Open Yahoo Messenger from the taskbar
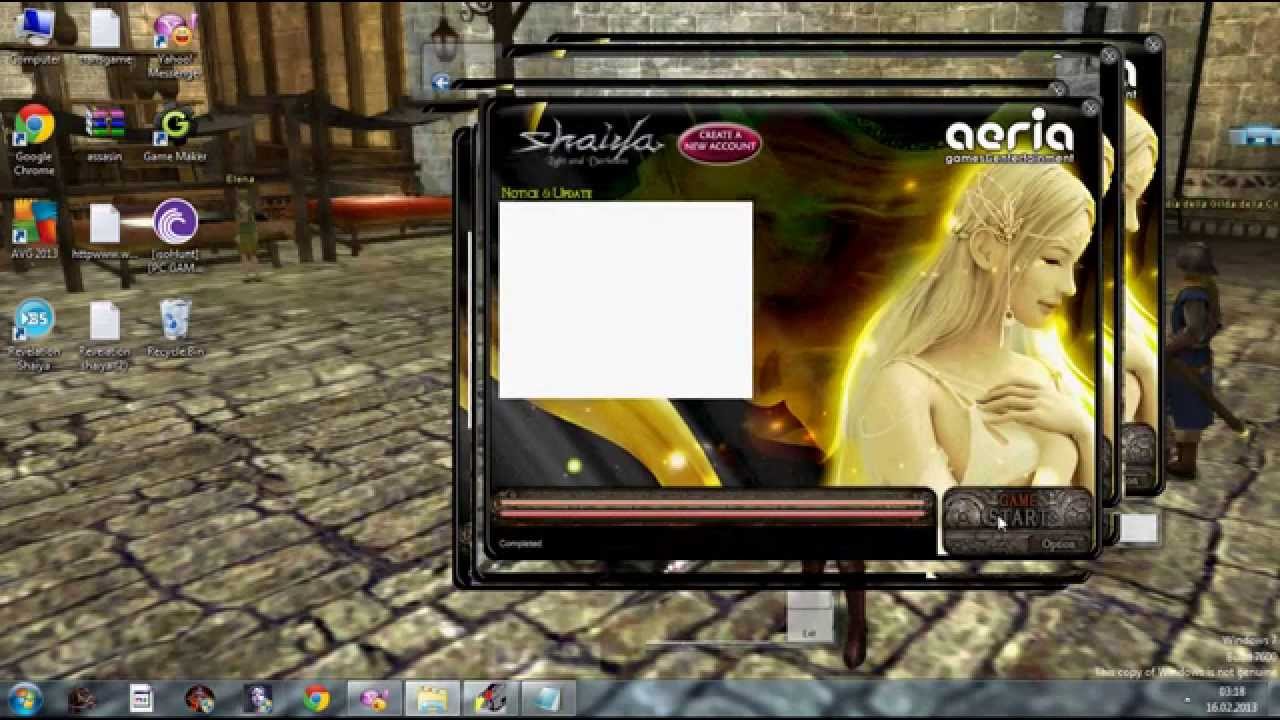The image size is (1280, 720). (375, 699)
